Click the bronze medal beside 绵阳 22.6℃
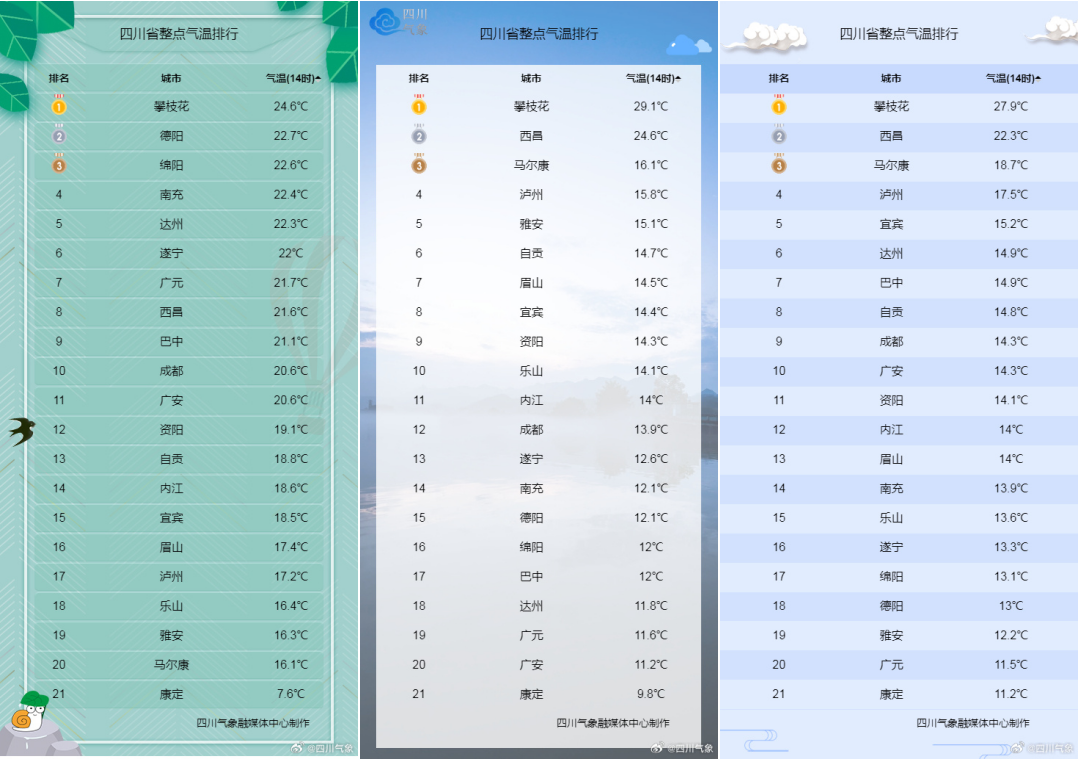Screen dimensions: 1081x759 [x=59, y=165]
